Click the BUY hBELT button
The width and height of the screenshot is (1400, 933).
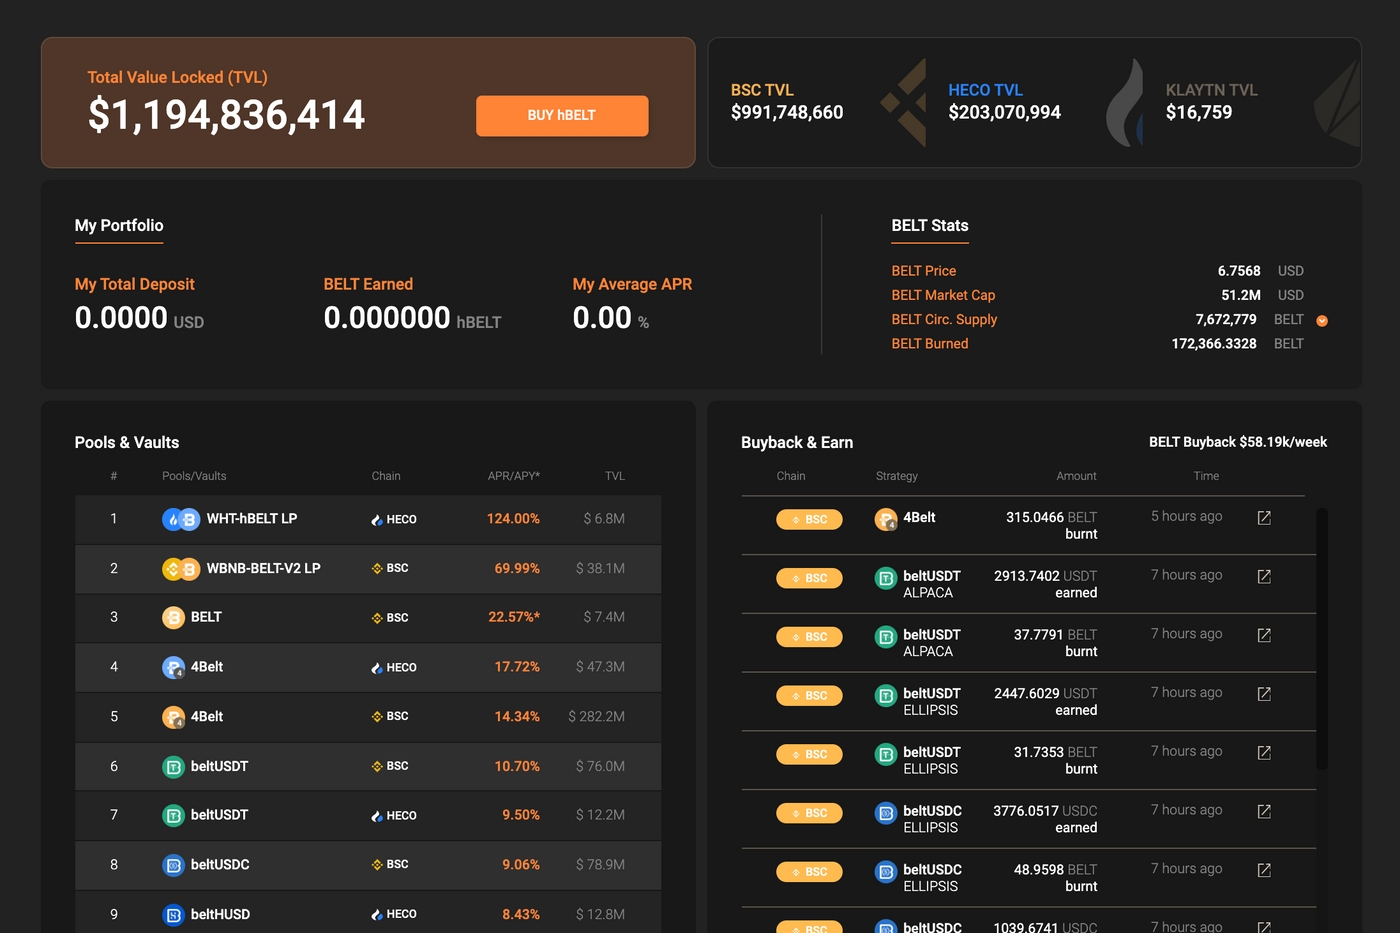click(x=562, y=115)
